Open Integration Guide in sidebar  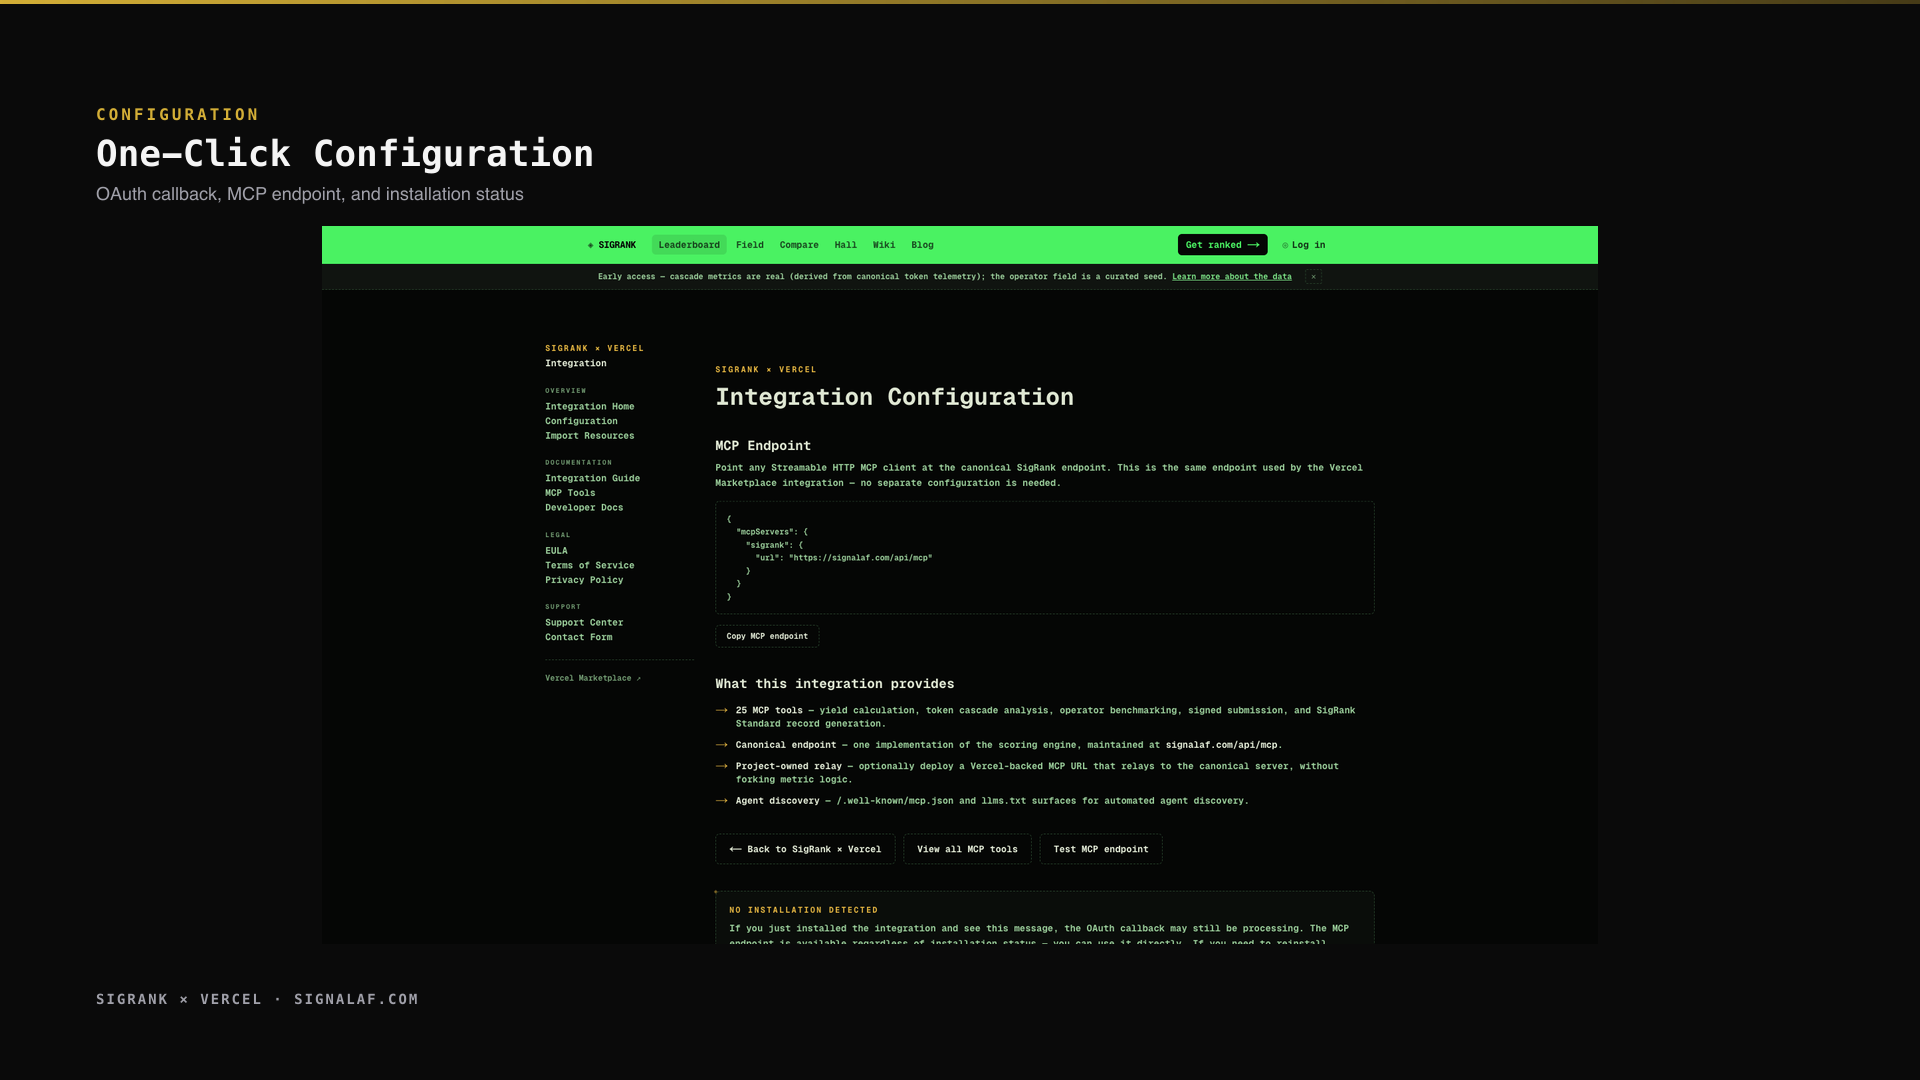592,479
